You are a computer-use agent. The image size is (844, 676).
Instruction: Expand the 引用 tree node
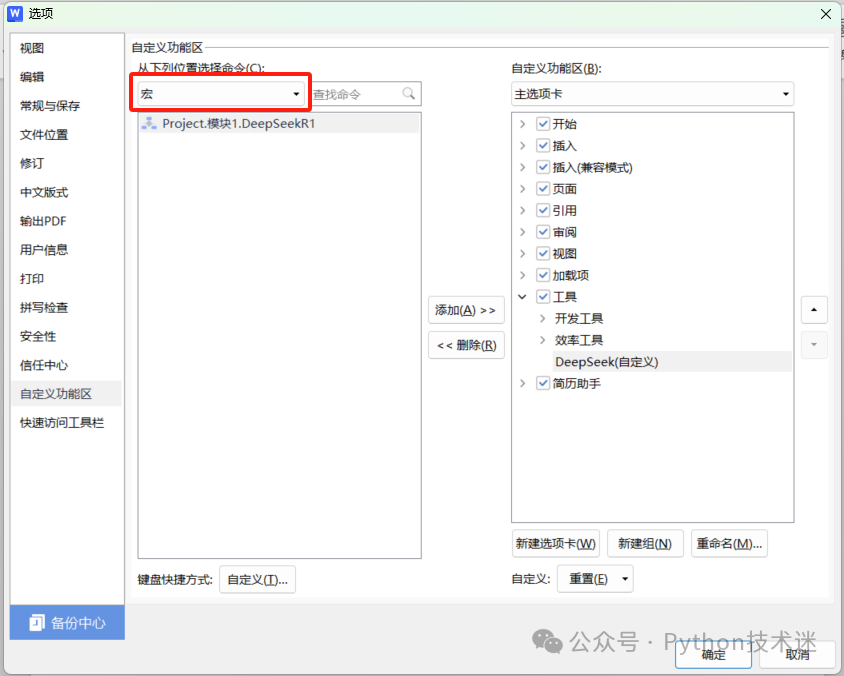tap(522, 210)
